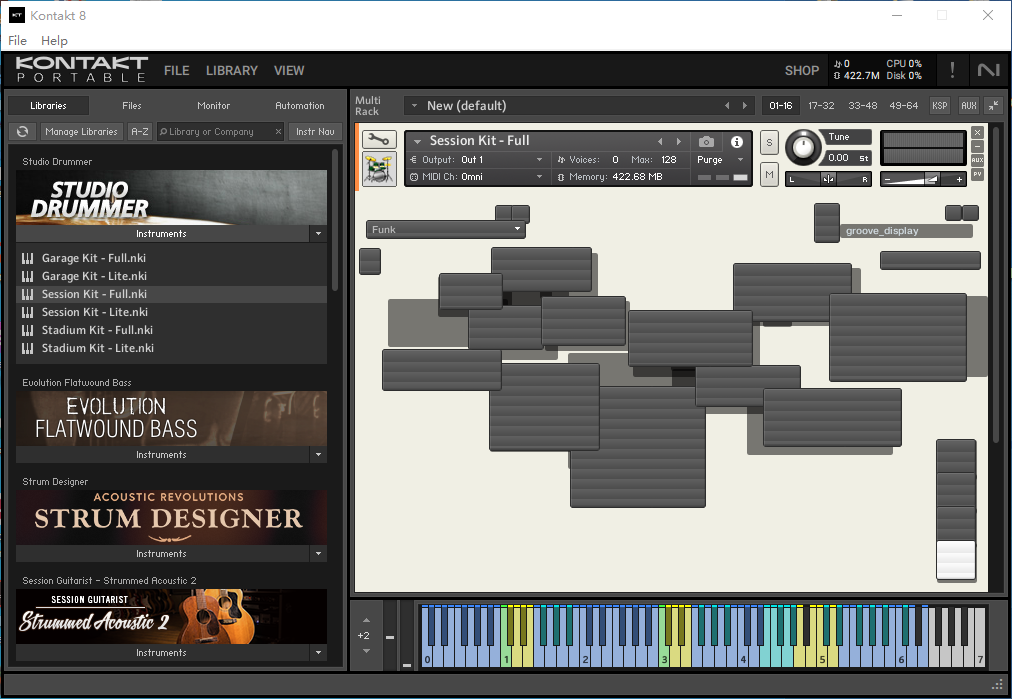Shift keyboard octave up
This screenshot has height=699, width=1012.
(366, 620)
